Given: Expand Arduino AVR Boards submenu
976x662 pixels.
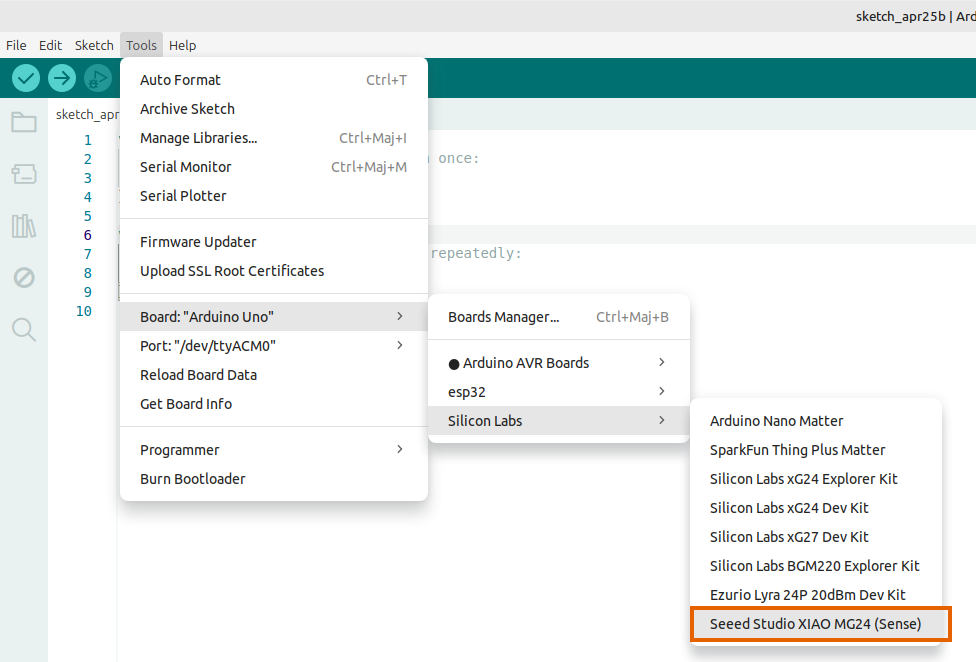Looking at the screenshot, I should point(559,363).
